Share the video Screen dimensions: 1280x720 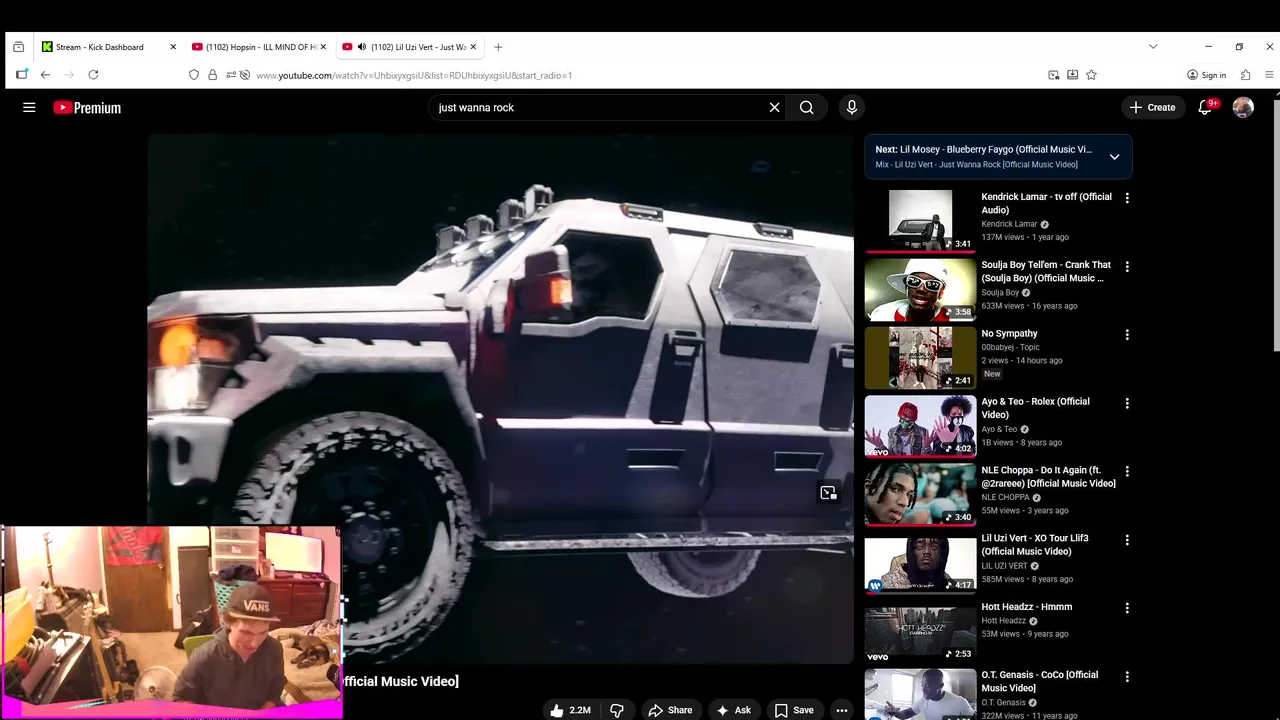coord(669,710)
